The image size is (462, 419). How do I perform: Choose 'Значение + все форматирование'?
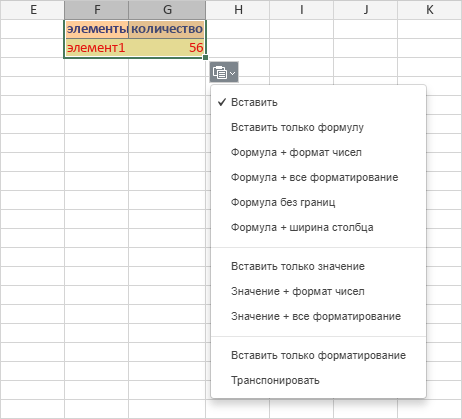coord(319,316)
